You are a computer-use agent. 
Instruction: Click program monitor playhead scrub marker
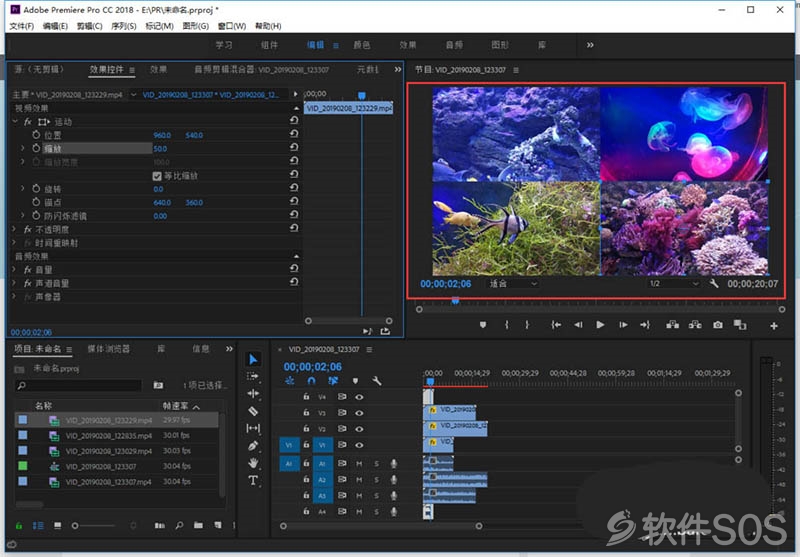(455, 301)
